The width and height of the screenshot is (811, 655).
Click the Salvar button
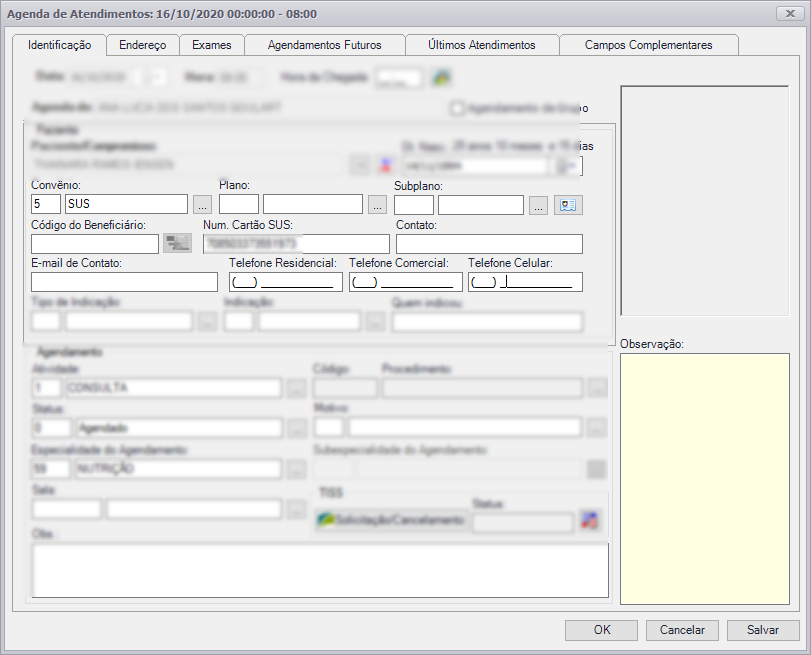point(763,630)
